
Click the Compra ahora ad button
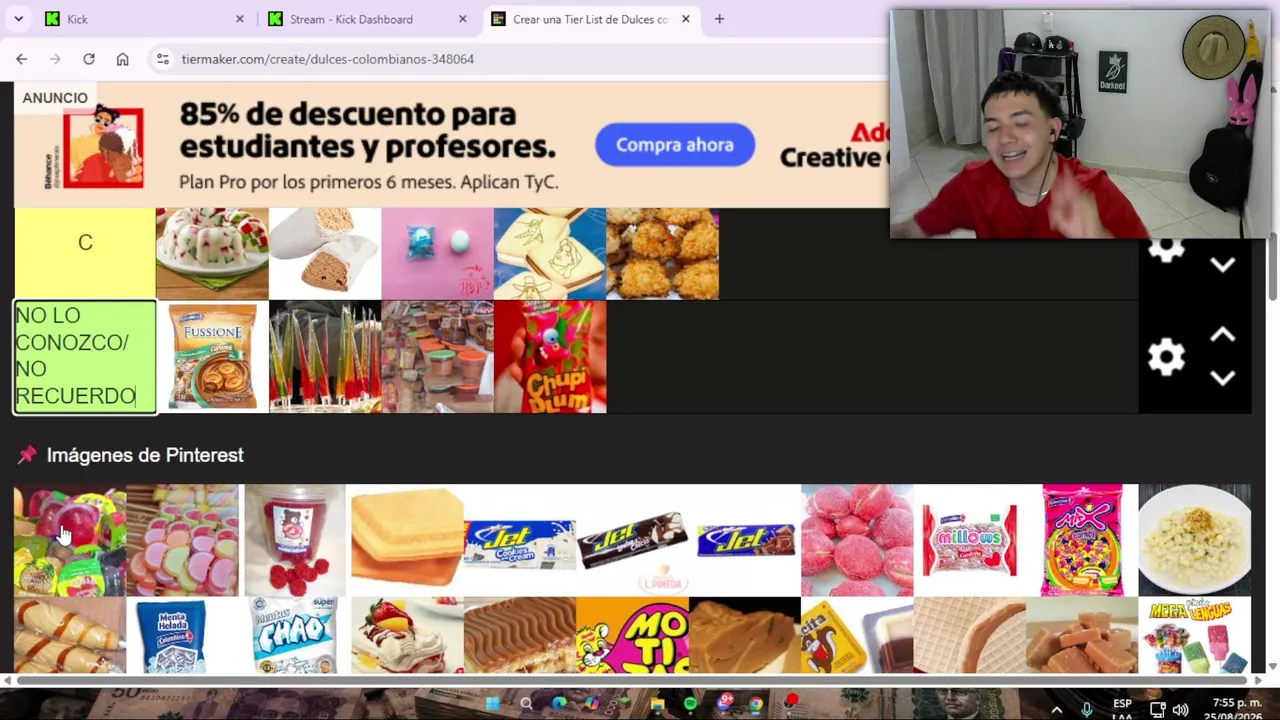[x=675, y=145]
